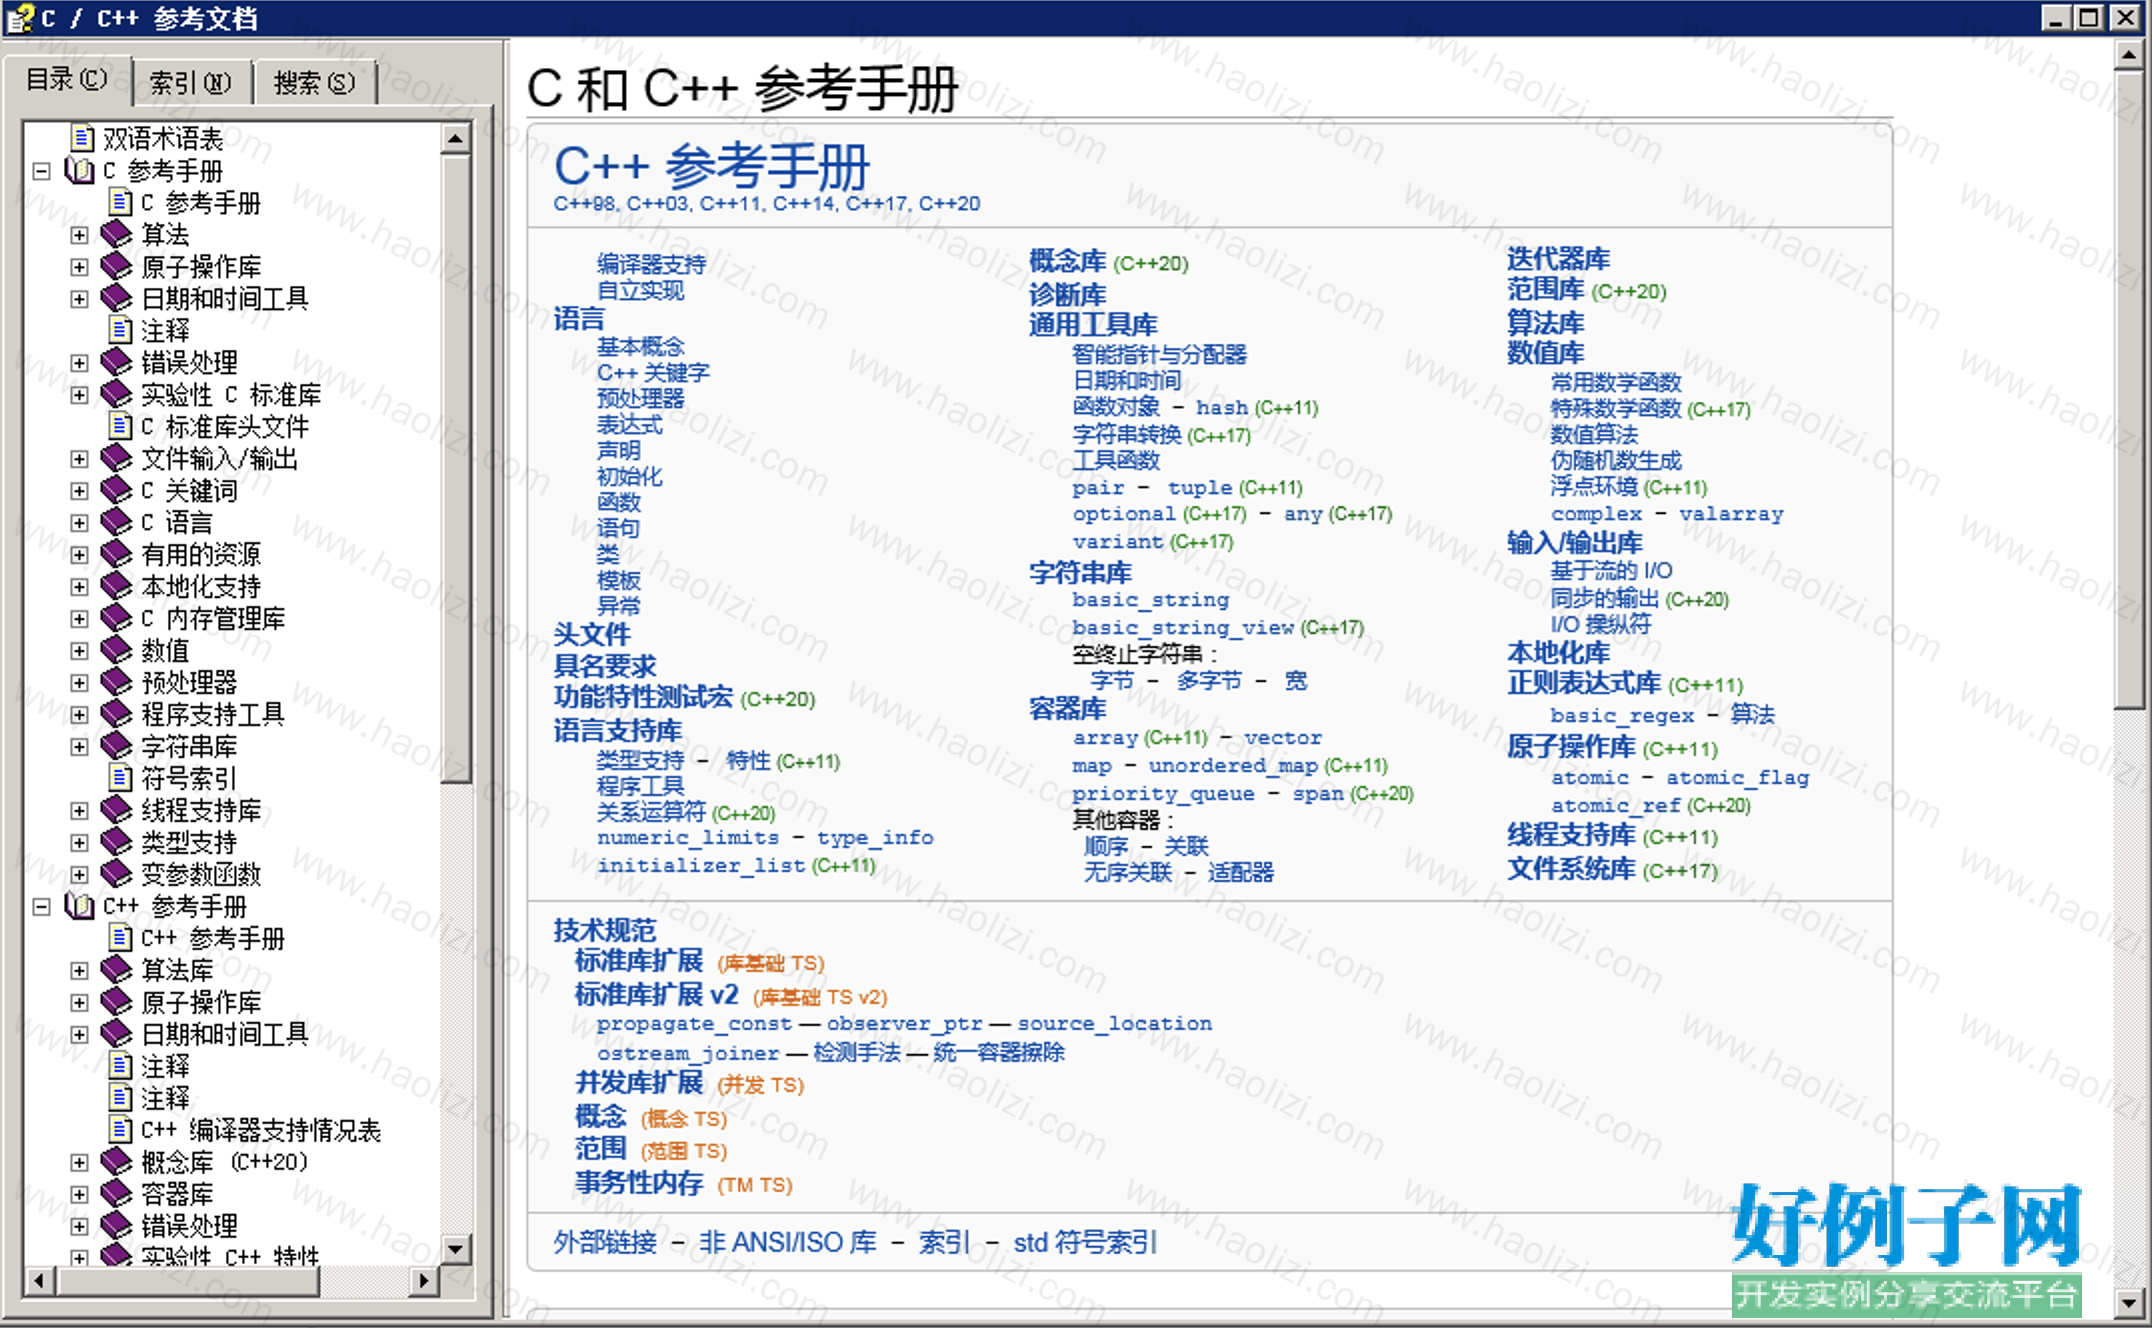This screenshot has height=1328, width=2152.
Task: Select the 注释 page under C 参考手册
Action: 165,330
